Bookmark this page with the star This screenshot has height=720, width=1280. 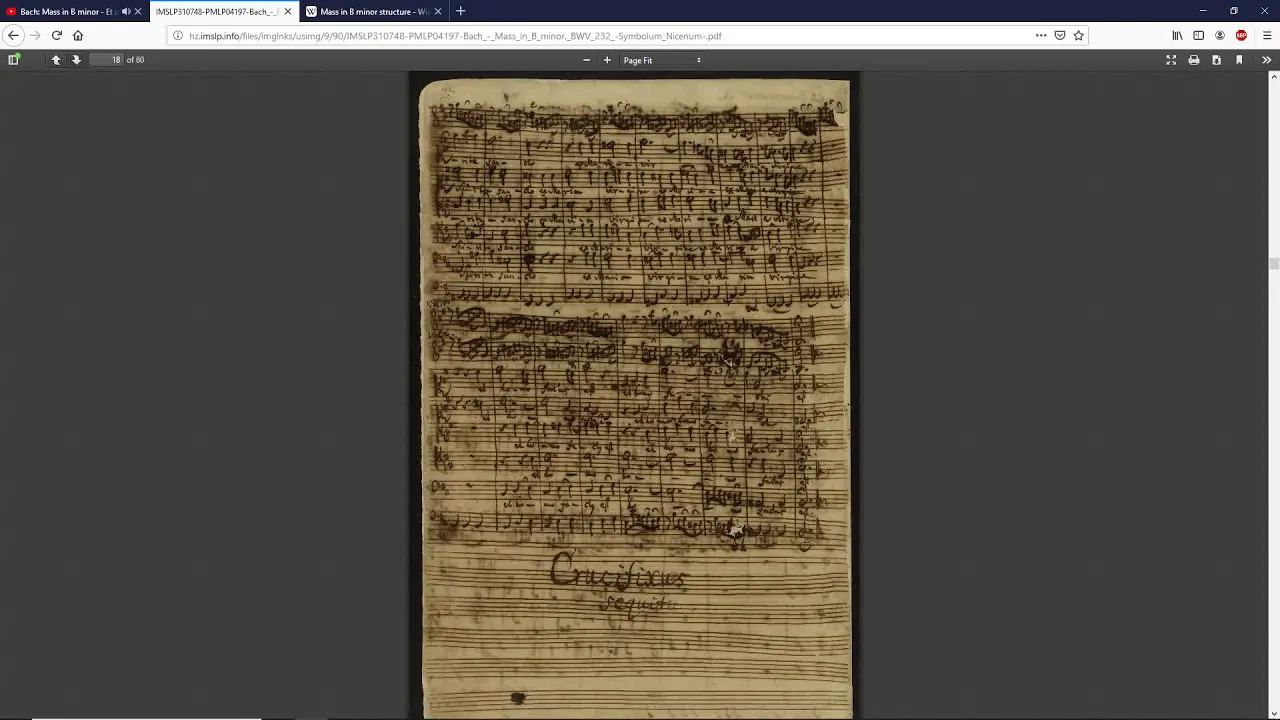coord(1078,35)
